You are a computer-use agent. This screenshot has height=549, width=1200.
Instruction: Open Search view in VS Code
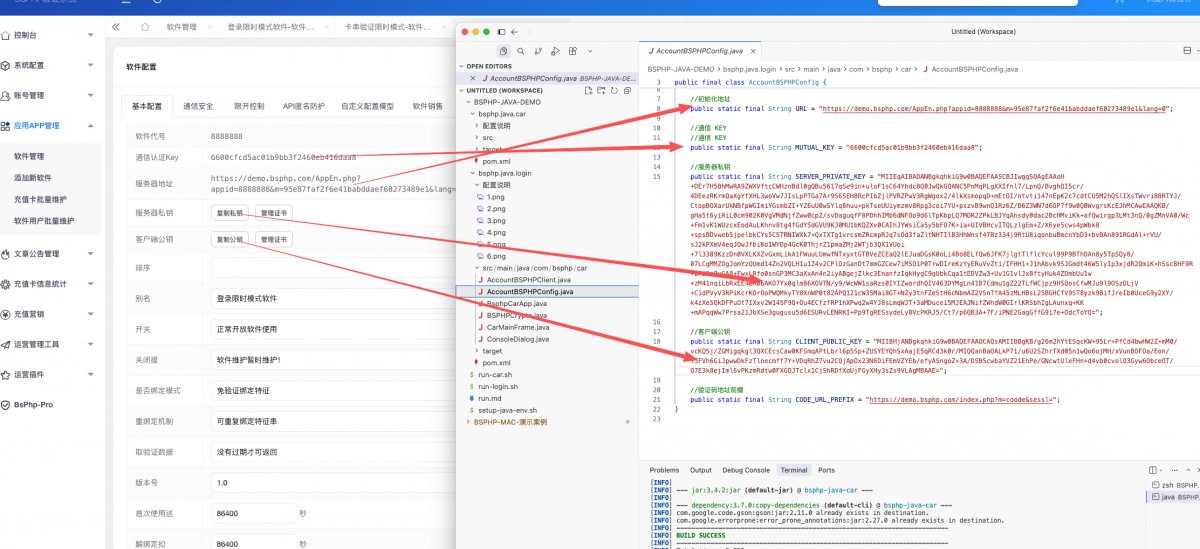point(521,51)
